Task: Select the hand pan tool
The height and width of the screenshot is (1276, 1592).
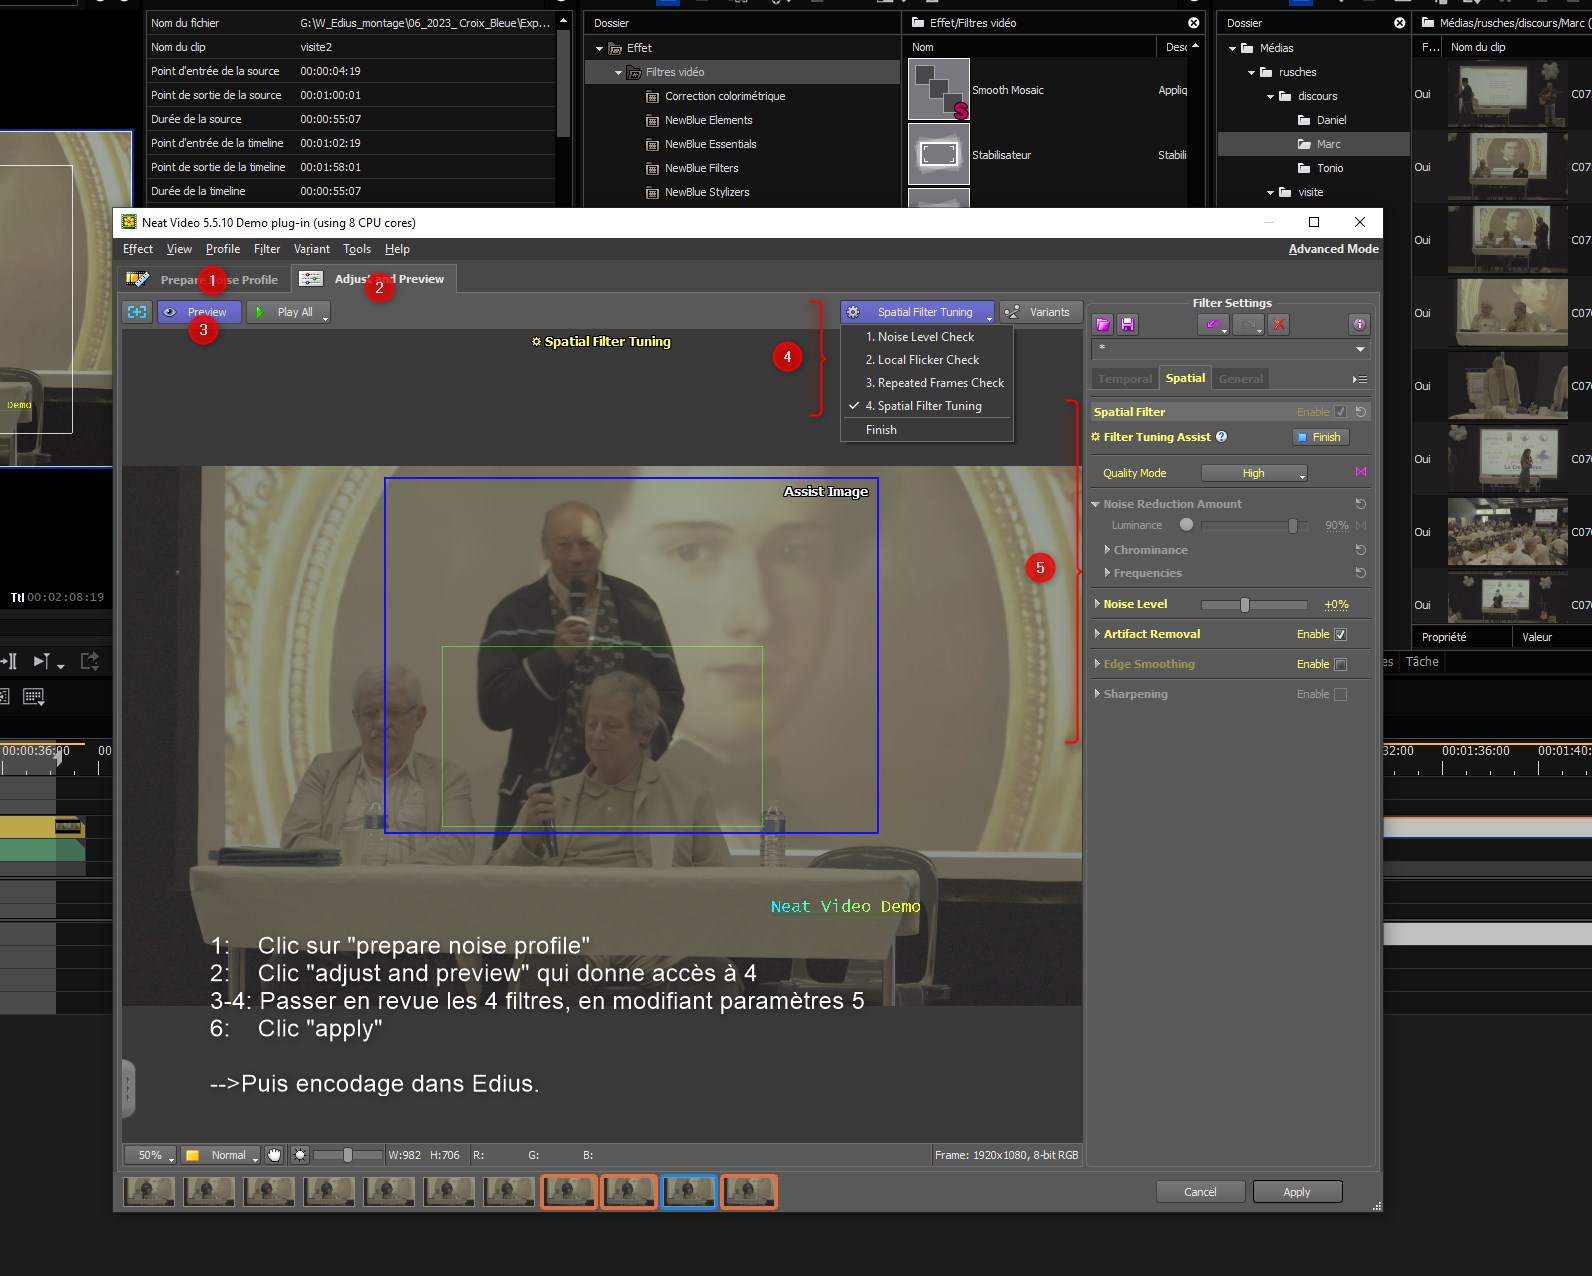Action: tap(274, 1155)
